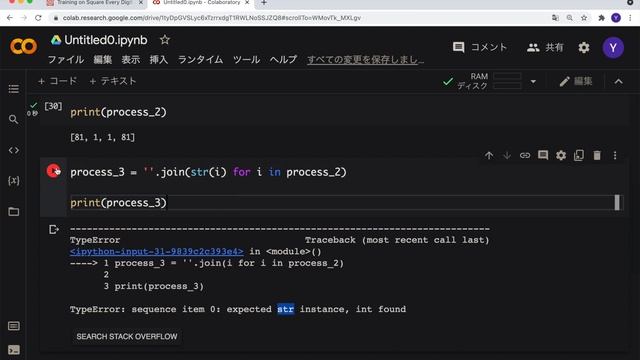Click the ディスク usage bar
640x360 pixels.
point(507,86)
